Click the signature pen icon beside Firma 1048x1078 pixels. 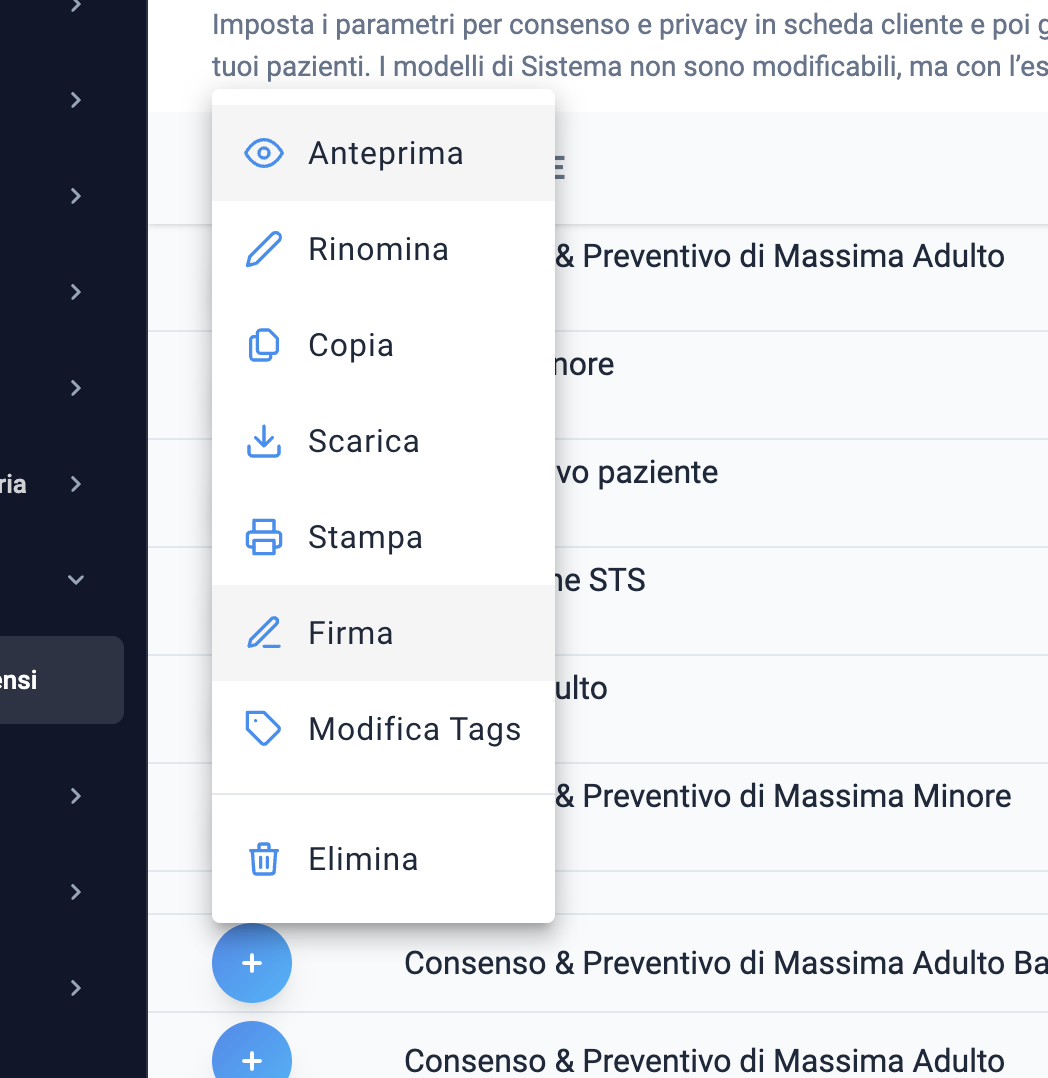pyautogui.click(x=263, y=633)
